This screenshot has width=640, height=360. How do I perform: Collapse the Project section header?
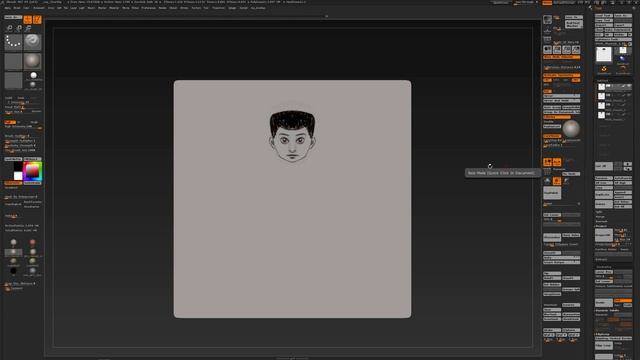click(601, 226)
